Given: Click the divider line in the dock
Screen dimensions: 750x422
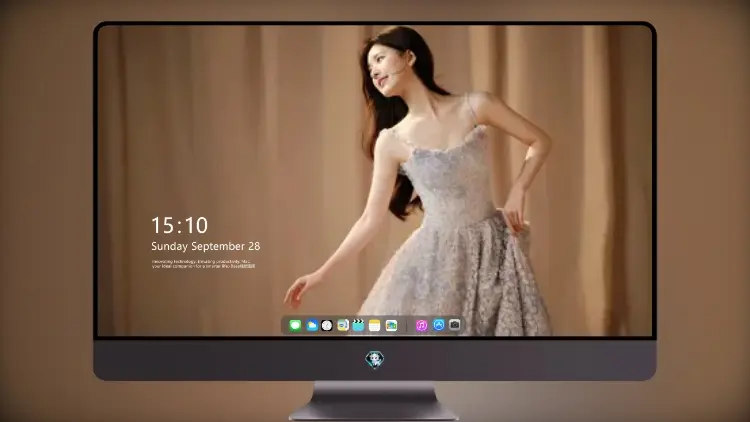Looking at the screenshot, I should [x=407, y=326].
